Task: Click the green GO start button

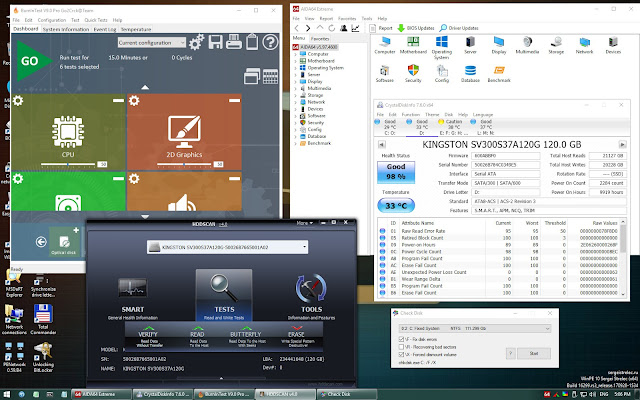Action: pyautogui.click(x=33, y=61)
